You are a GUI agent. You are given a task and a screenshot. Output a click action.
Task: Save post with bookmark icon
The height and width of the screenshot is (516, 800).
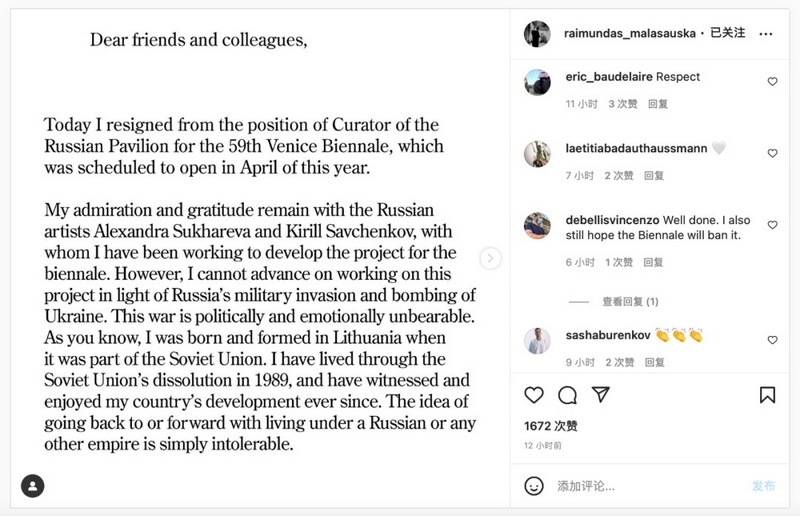pyautogui.click(x=767, y=395)
